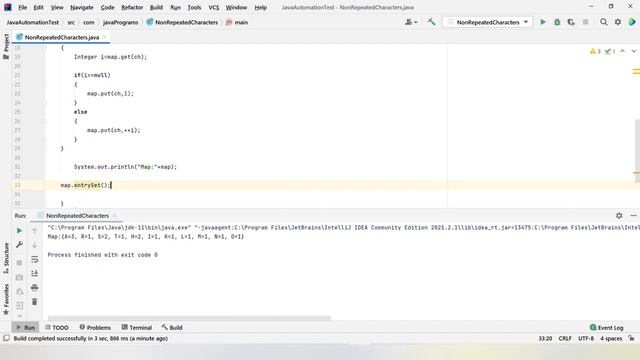Start debugging with the bug icon
640x360 pixels.
557,22
